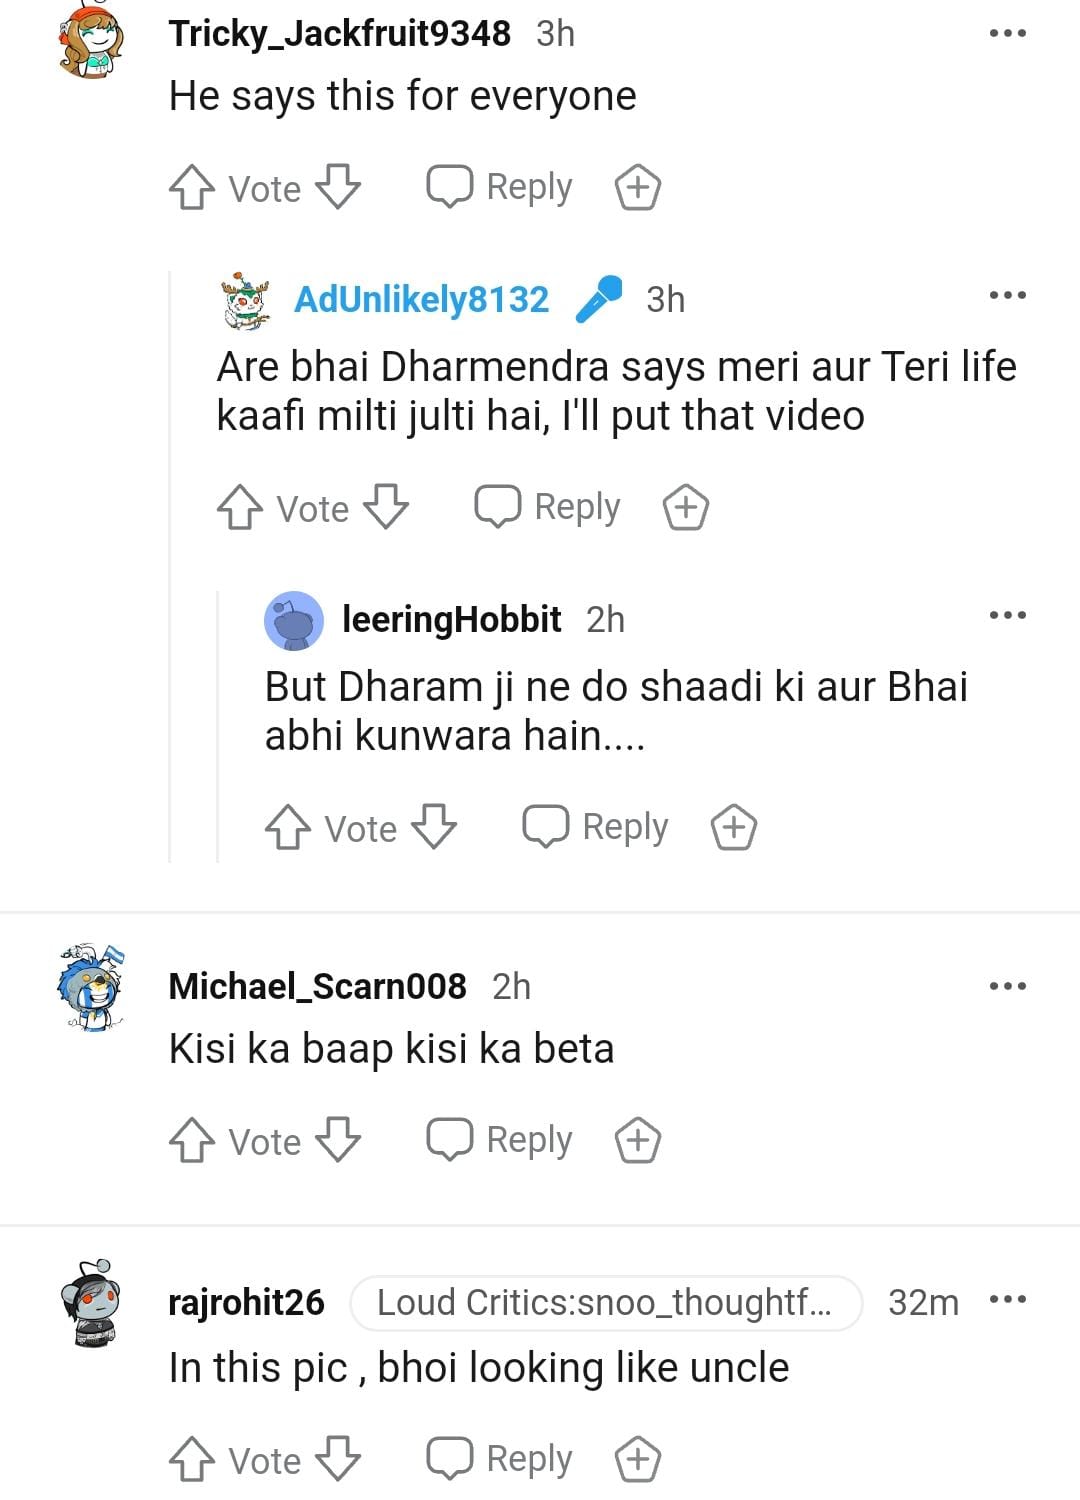This screenshot has width=1080, height=1500.
Task: Open options menu for Tricky_Jackfruit9348's comment
Action: [1007, 34]
